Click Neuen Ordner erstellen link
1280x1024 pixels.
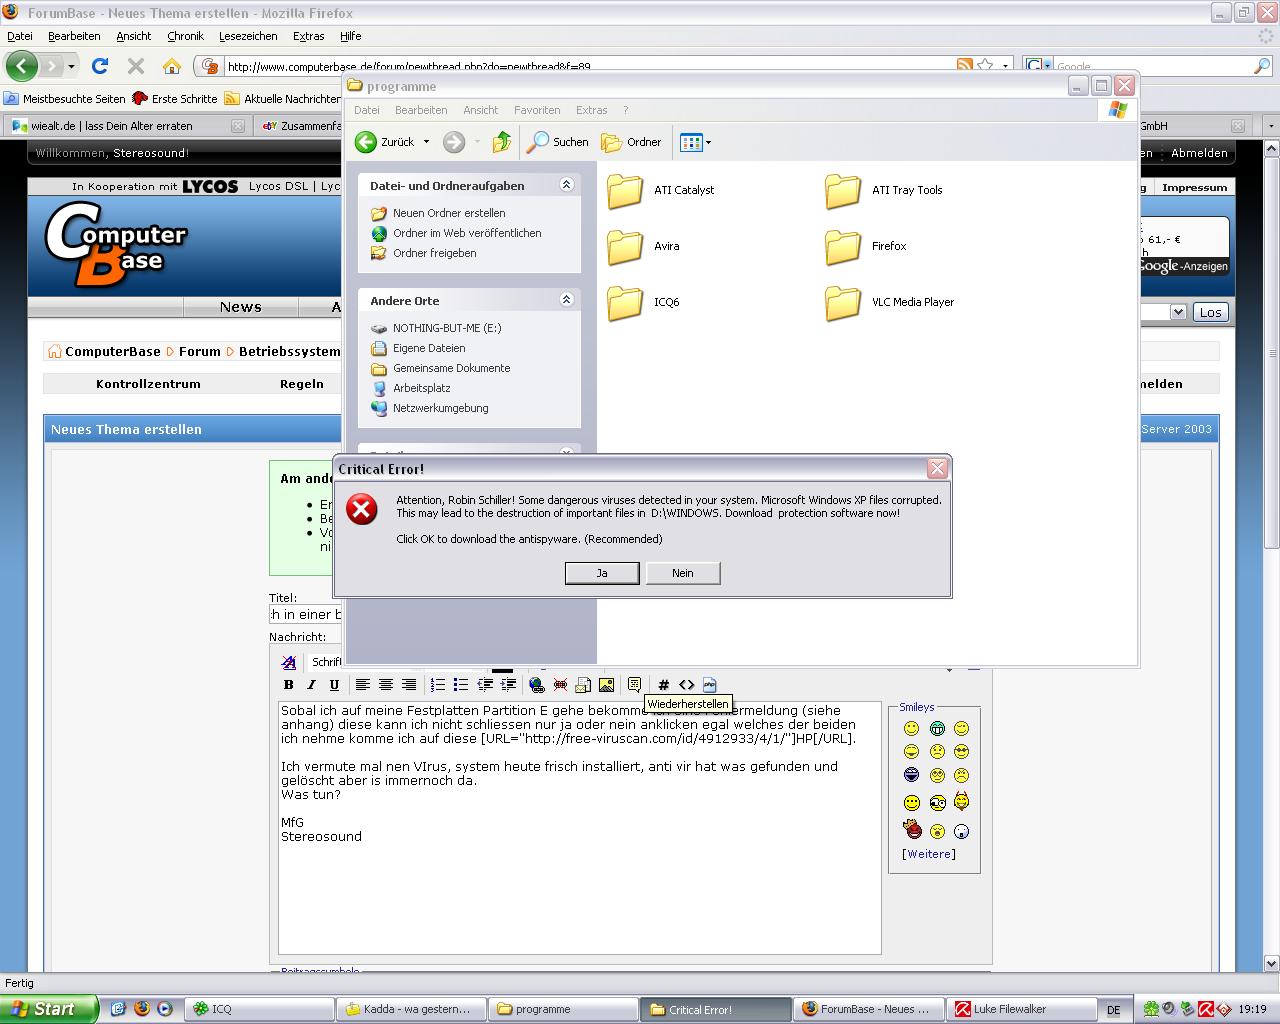tap(449, 213)
